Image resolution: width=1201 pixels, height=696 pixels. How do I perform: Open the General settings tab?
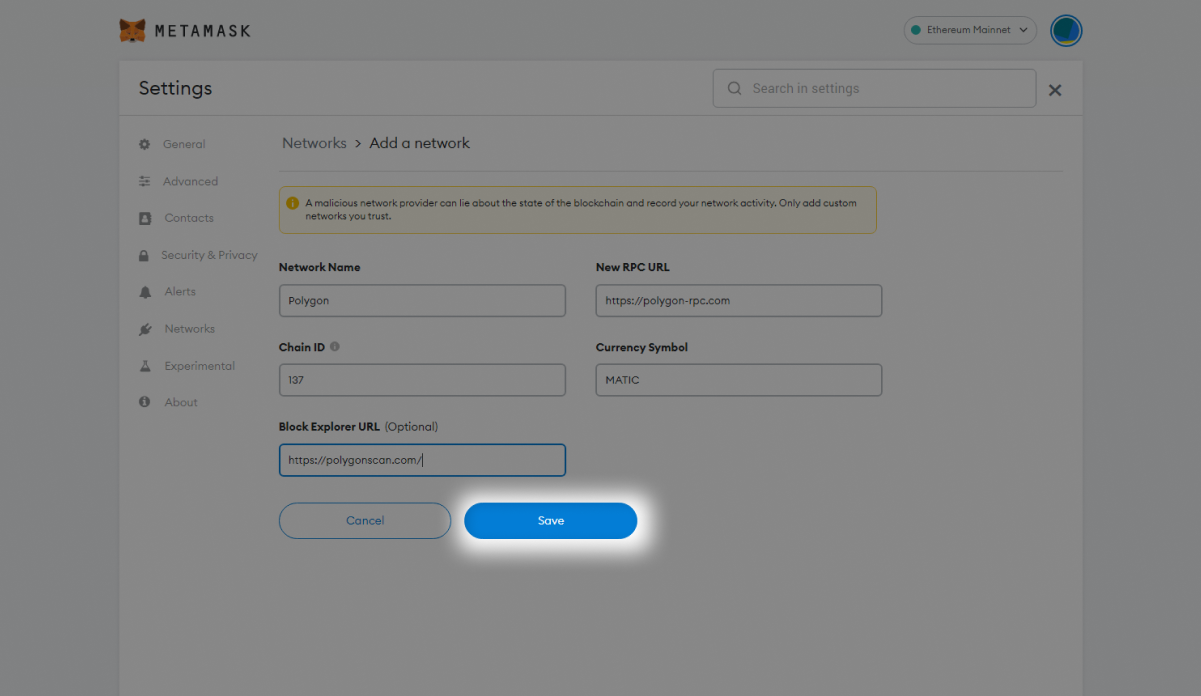point(184,144)
